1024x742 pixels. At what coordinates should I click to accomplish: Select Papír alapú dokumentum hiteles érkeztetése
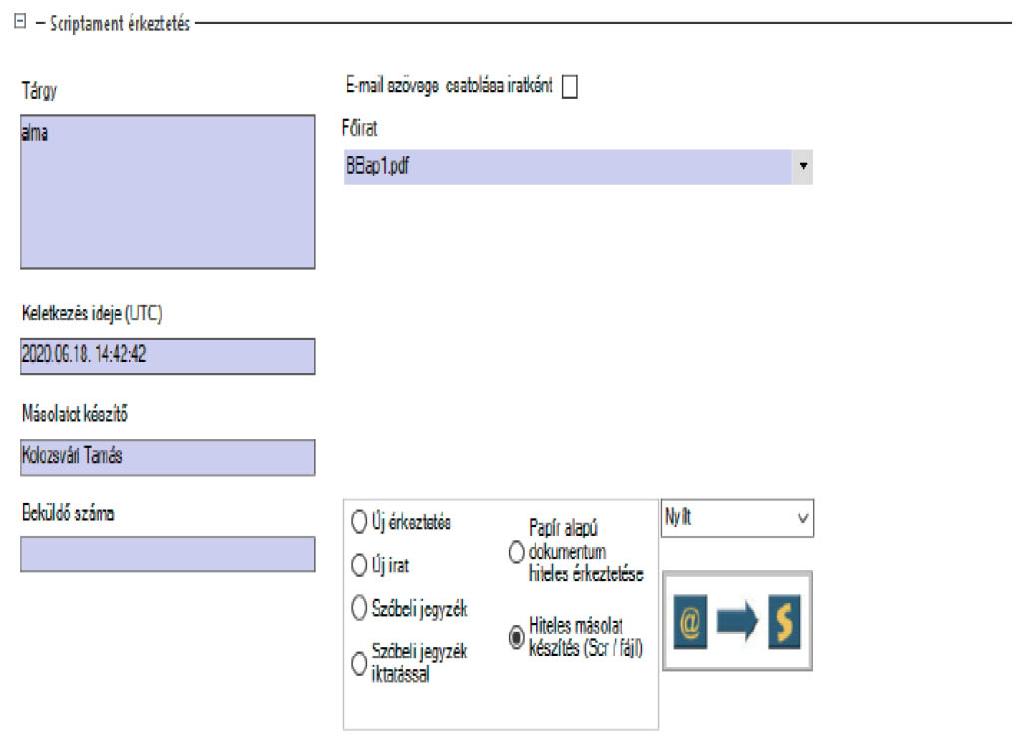[516, 552]
